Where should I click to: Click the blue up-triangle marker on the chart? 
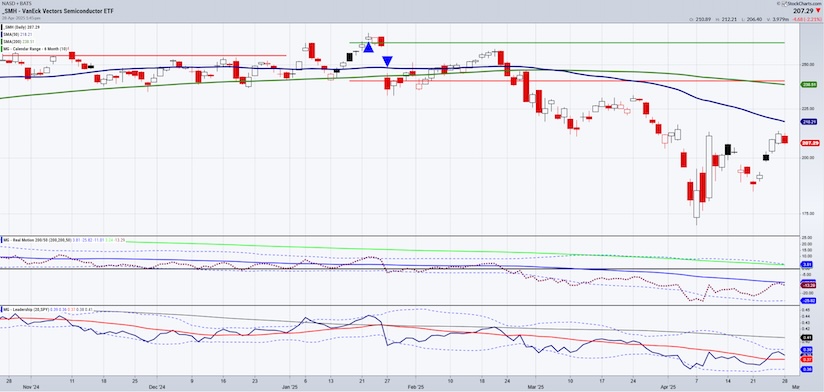click(x=368, y=47)
